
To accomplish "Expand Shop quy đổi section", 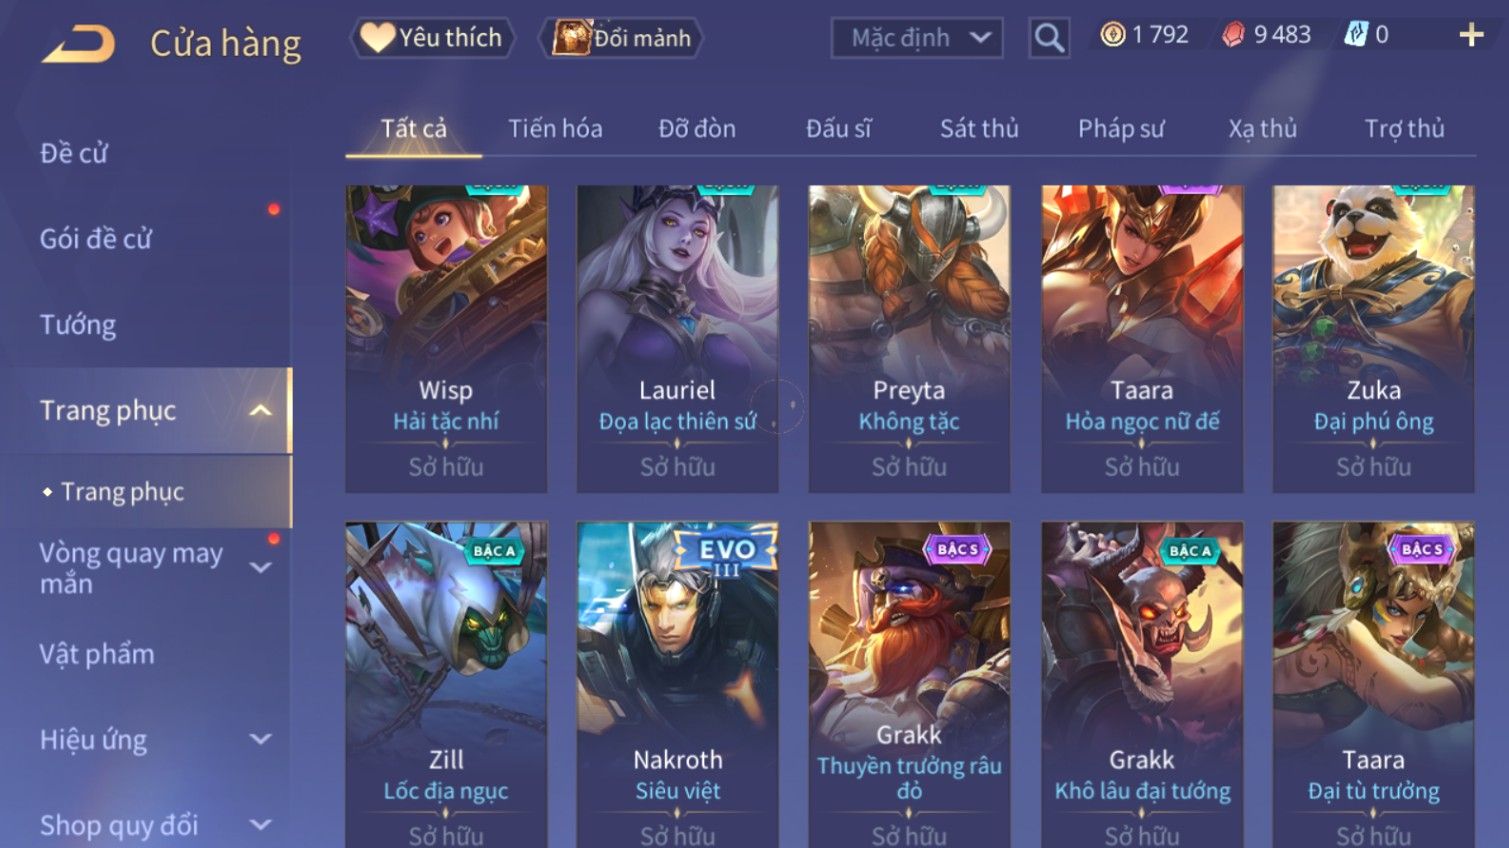I will (x=261, y=825).
